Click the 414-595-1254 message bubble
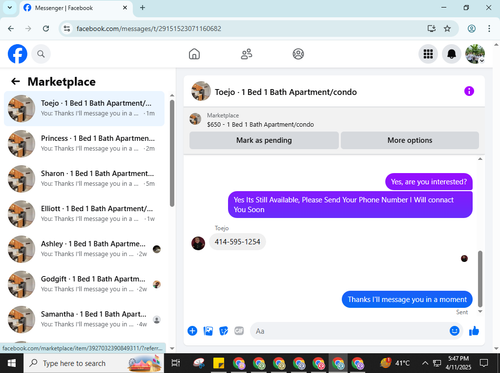This screenshot has width=500, height=373. click(x=237, y=242)
